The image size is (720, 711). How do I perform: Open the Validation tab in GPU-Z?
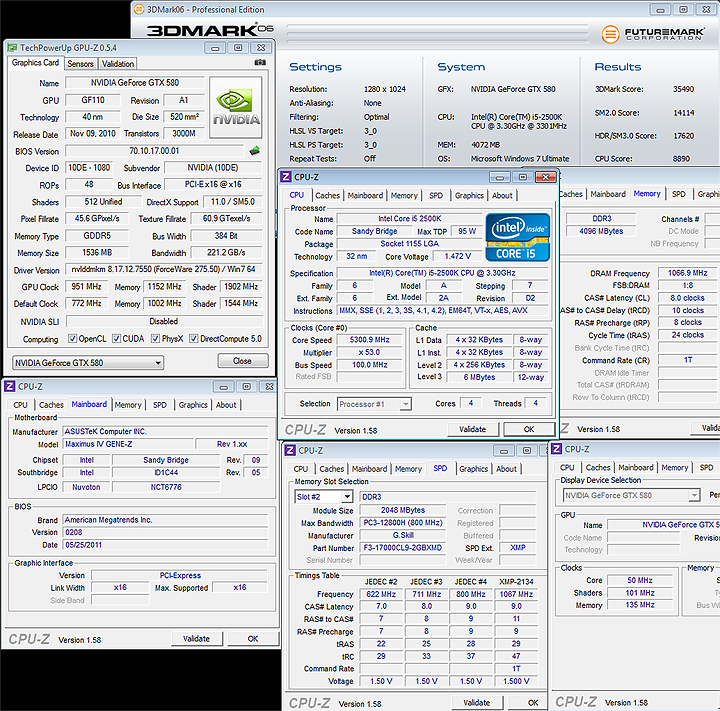point(118,64)
